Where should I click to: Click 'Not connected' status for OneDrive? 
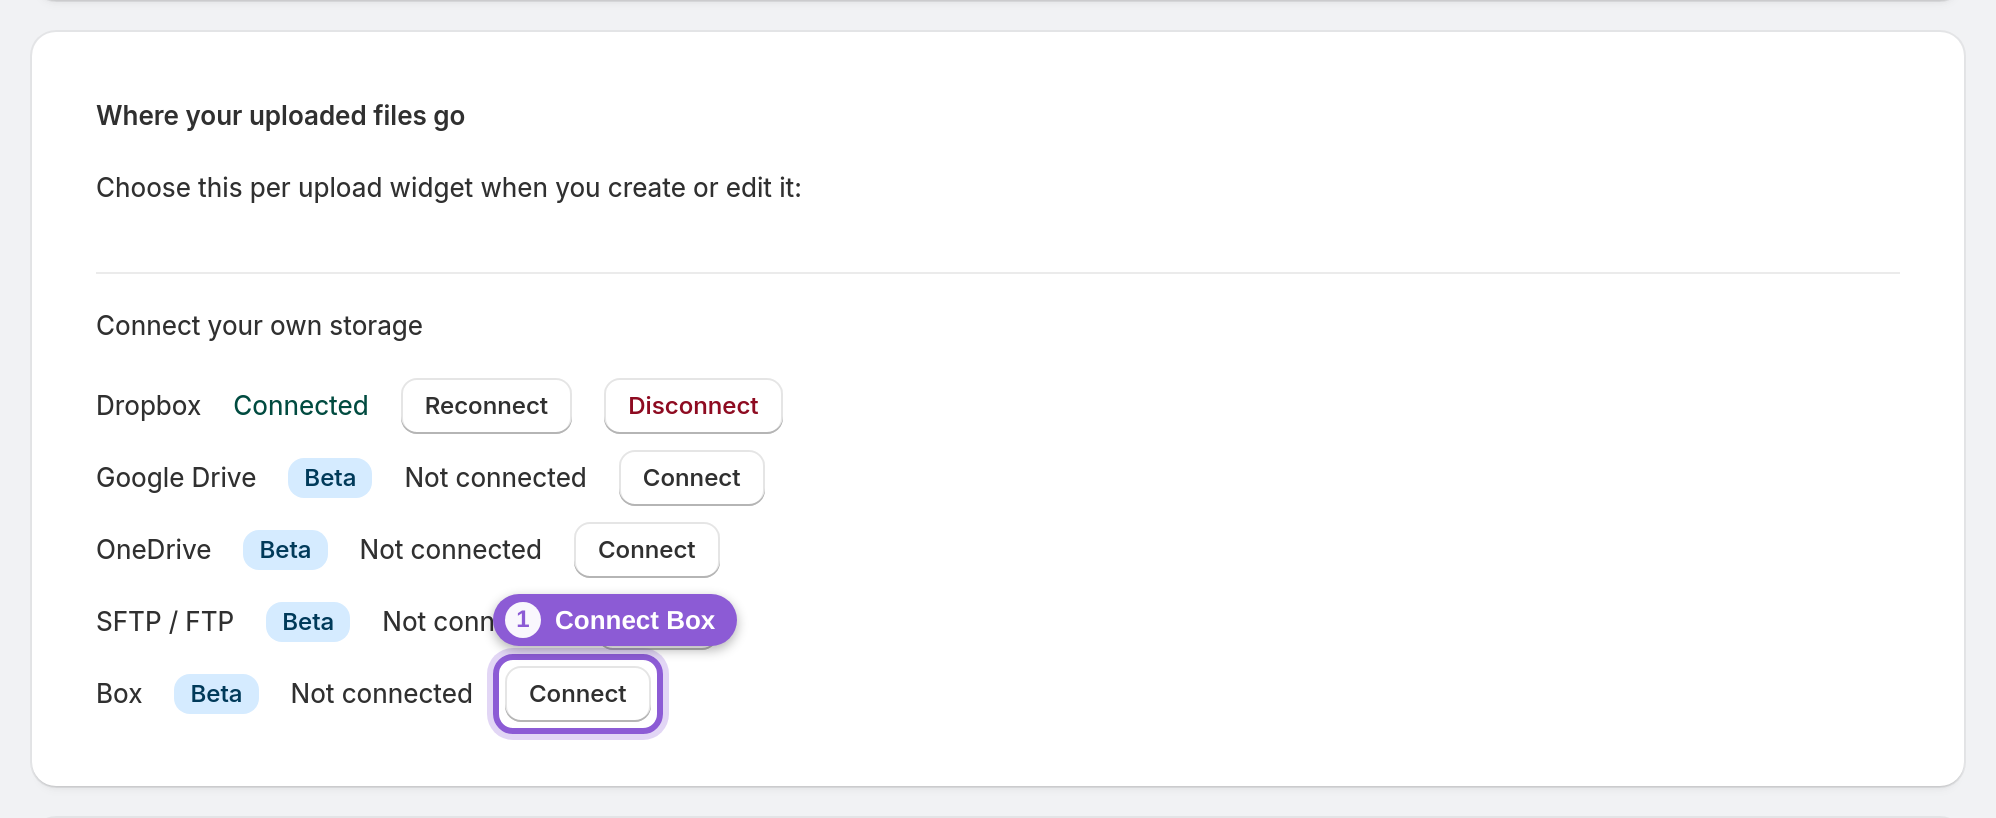451,550
